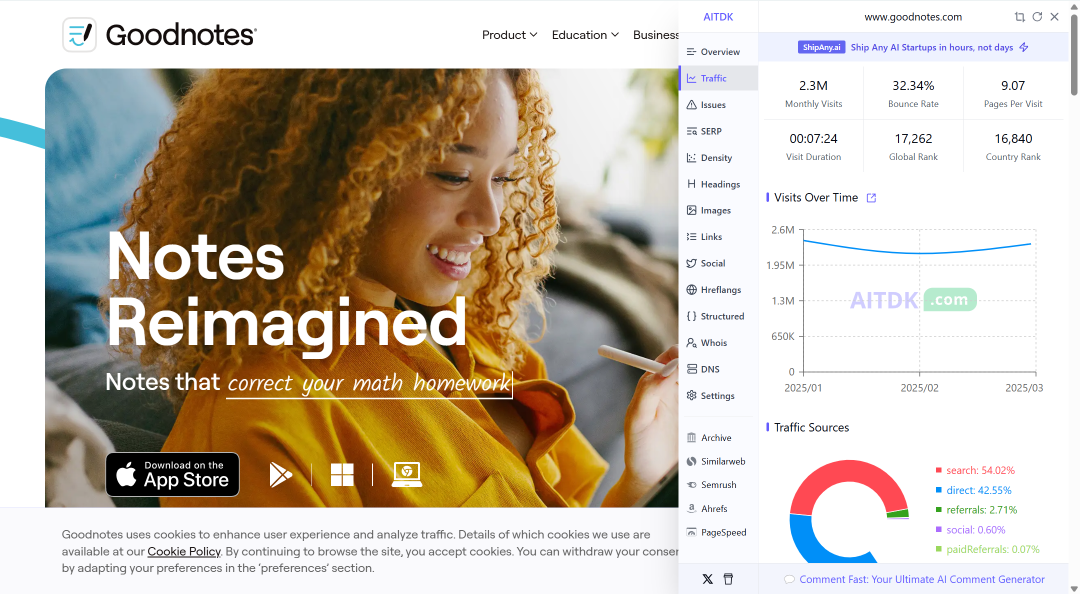Click the social 0.60% legend entry

[x=970, y=530]
